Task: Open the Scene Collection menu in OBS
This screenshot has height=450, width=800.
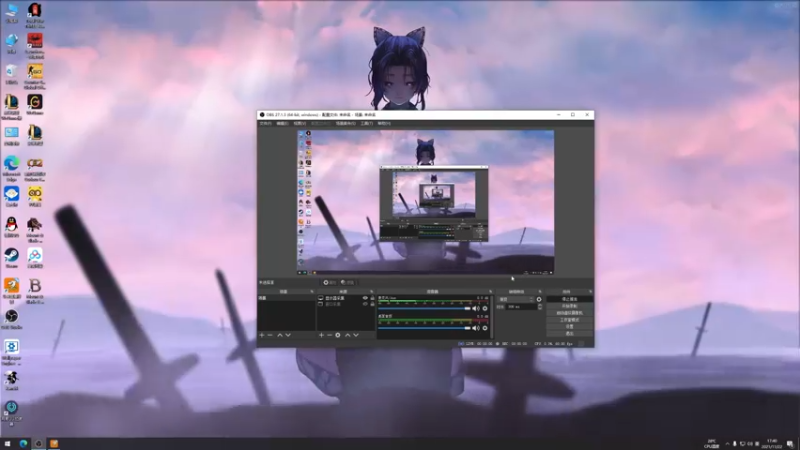Action: point(345,123)
